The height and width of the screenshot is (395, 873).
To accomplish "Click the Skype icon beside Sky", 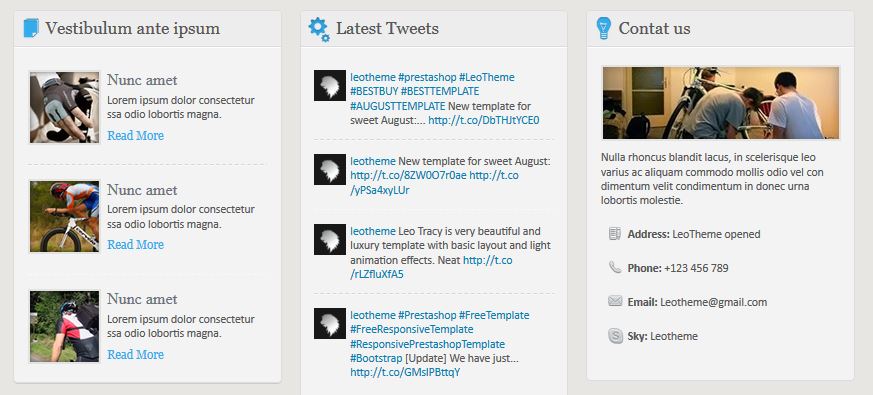I will pos(615,336).
